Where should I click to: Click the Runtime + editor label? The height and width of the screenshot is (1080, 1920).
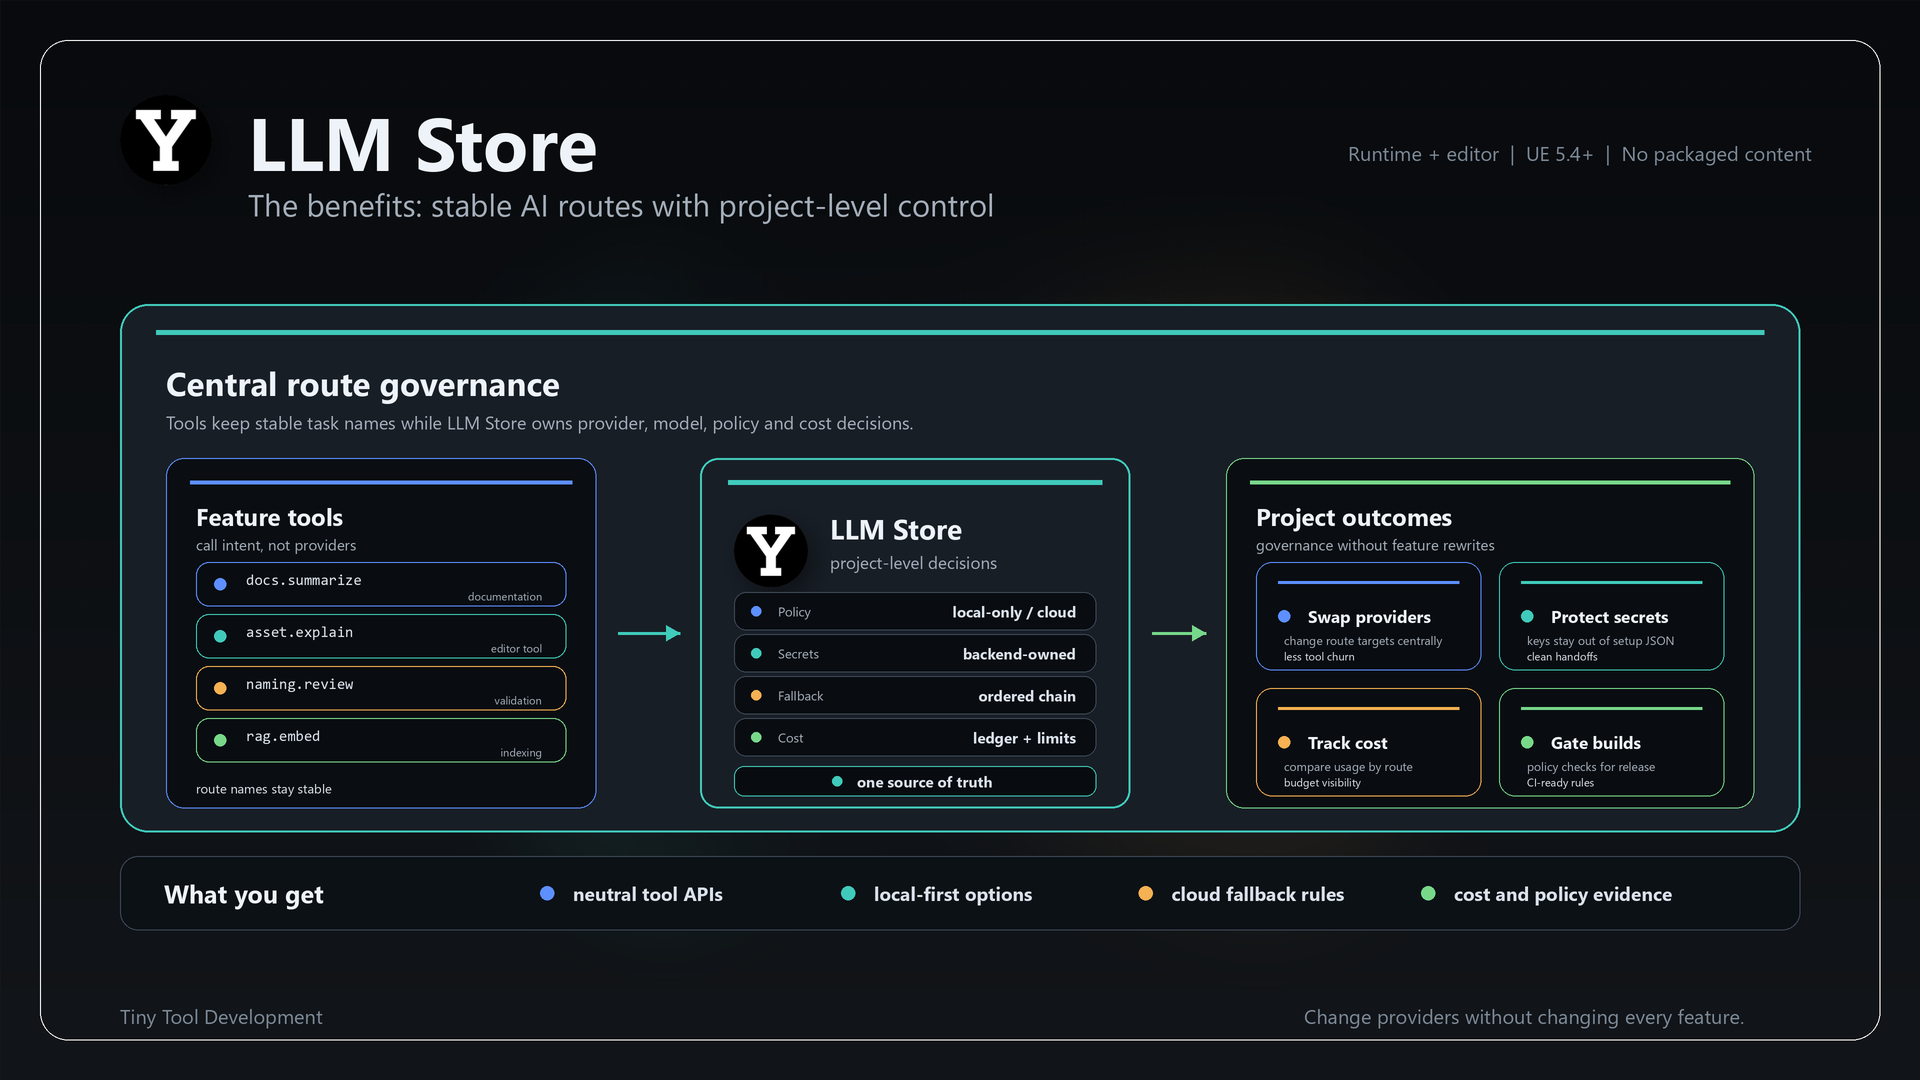1423,154
